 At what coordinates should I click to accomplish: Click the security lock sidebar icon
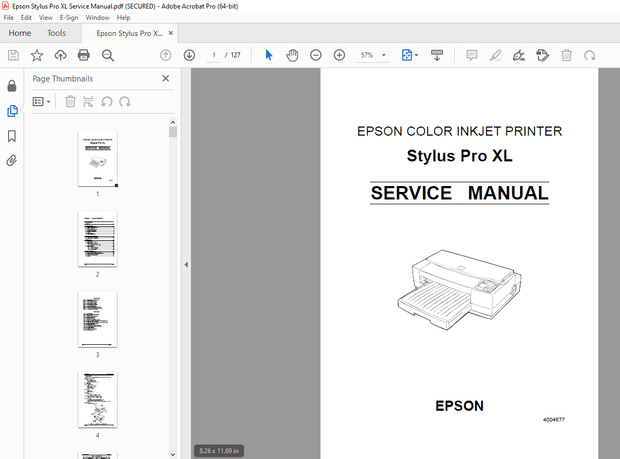pyautogui.click(x=12, y=86)
